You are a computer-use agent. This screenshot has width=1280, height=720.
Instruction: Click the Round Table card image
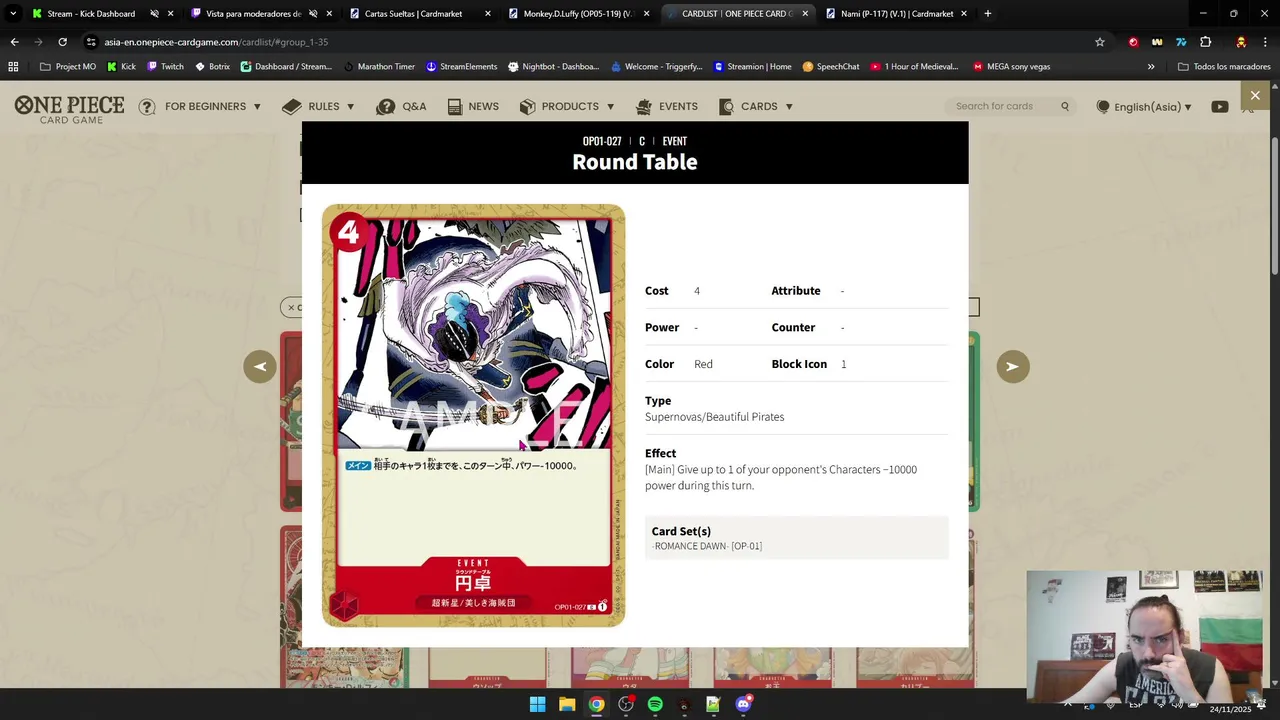click(x=473, y=415)
